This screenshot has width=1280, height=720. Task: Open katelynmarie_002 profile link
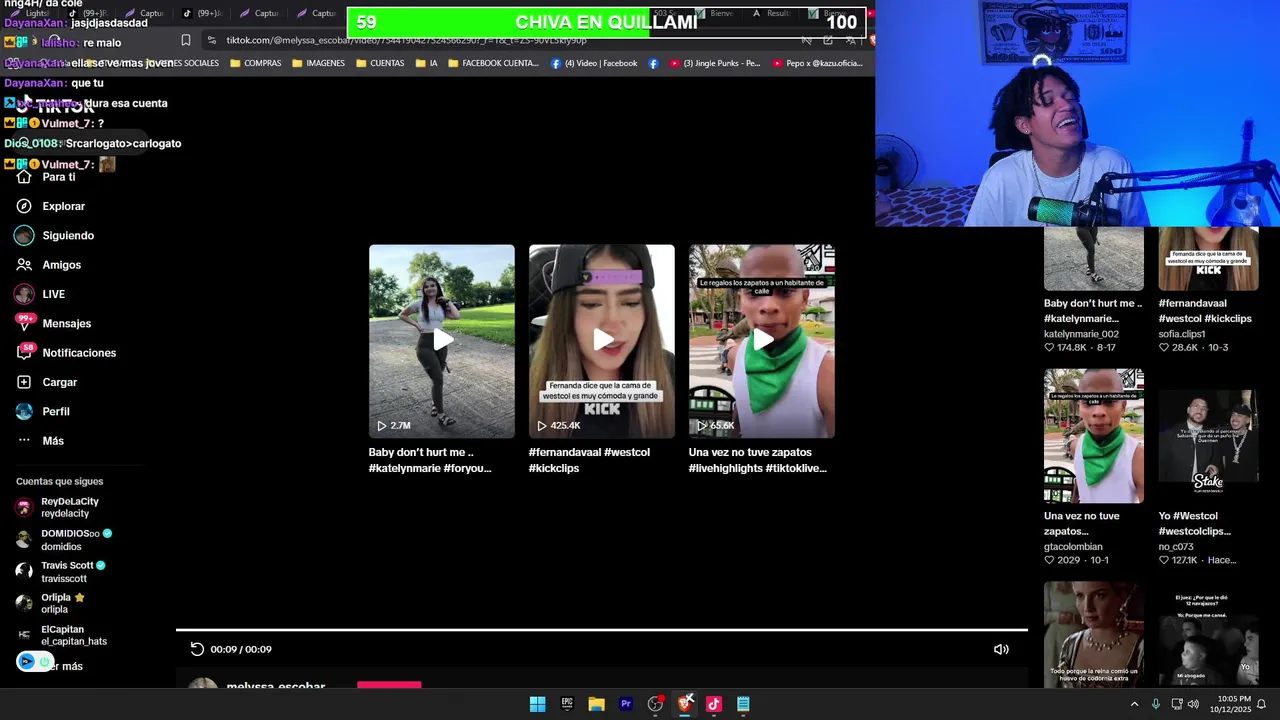point(1081,334)
